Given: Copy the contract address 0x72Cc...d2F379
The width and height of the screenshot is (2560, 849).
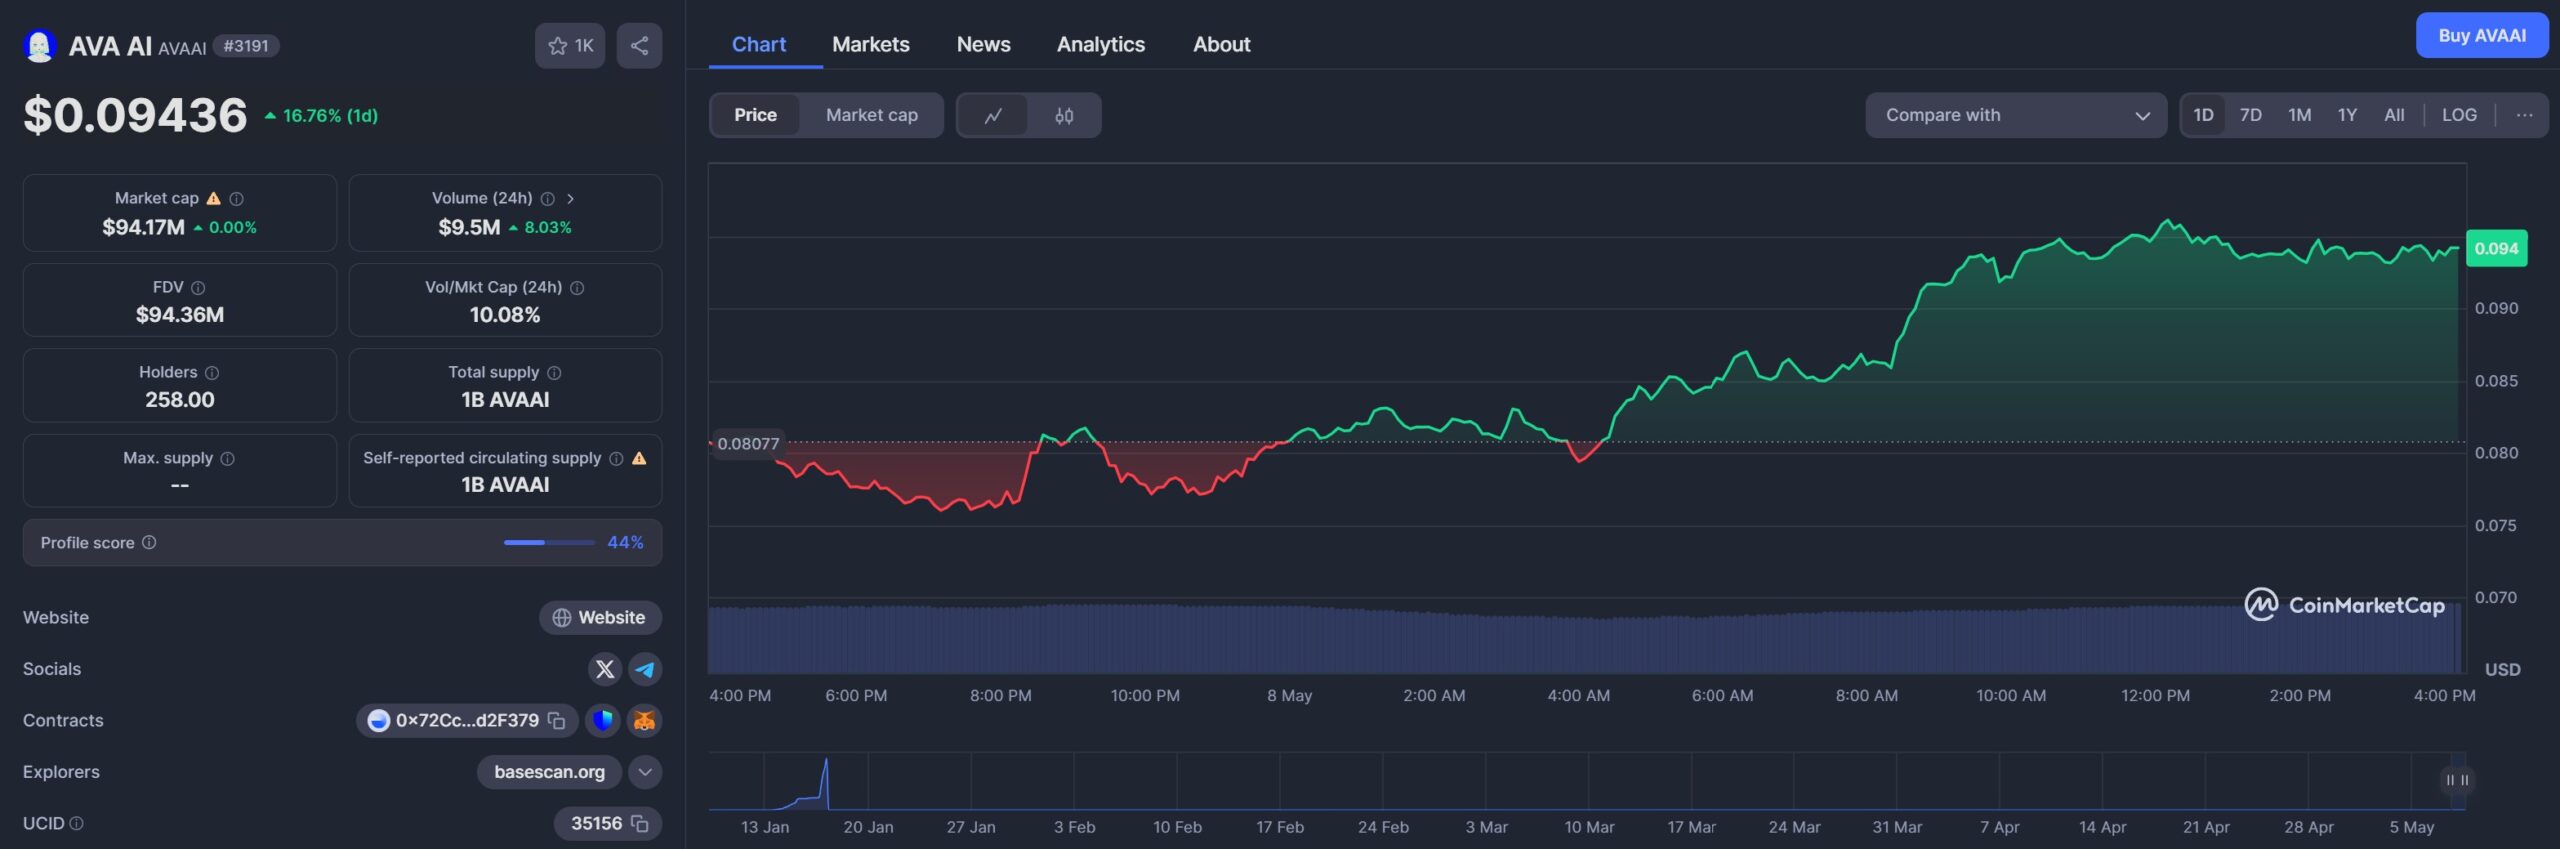Looking at the screenshot, I should (x=557, y=720).
